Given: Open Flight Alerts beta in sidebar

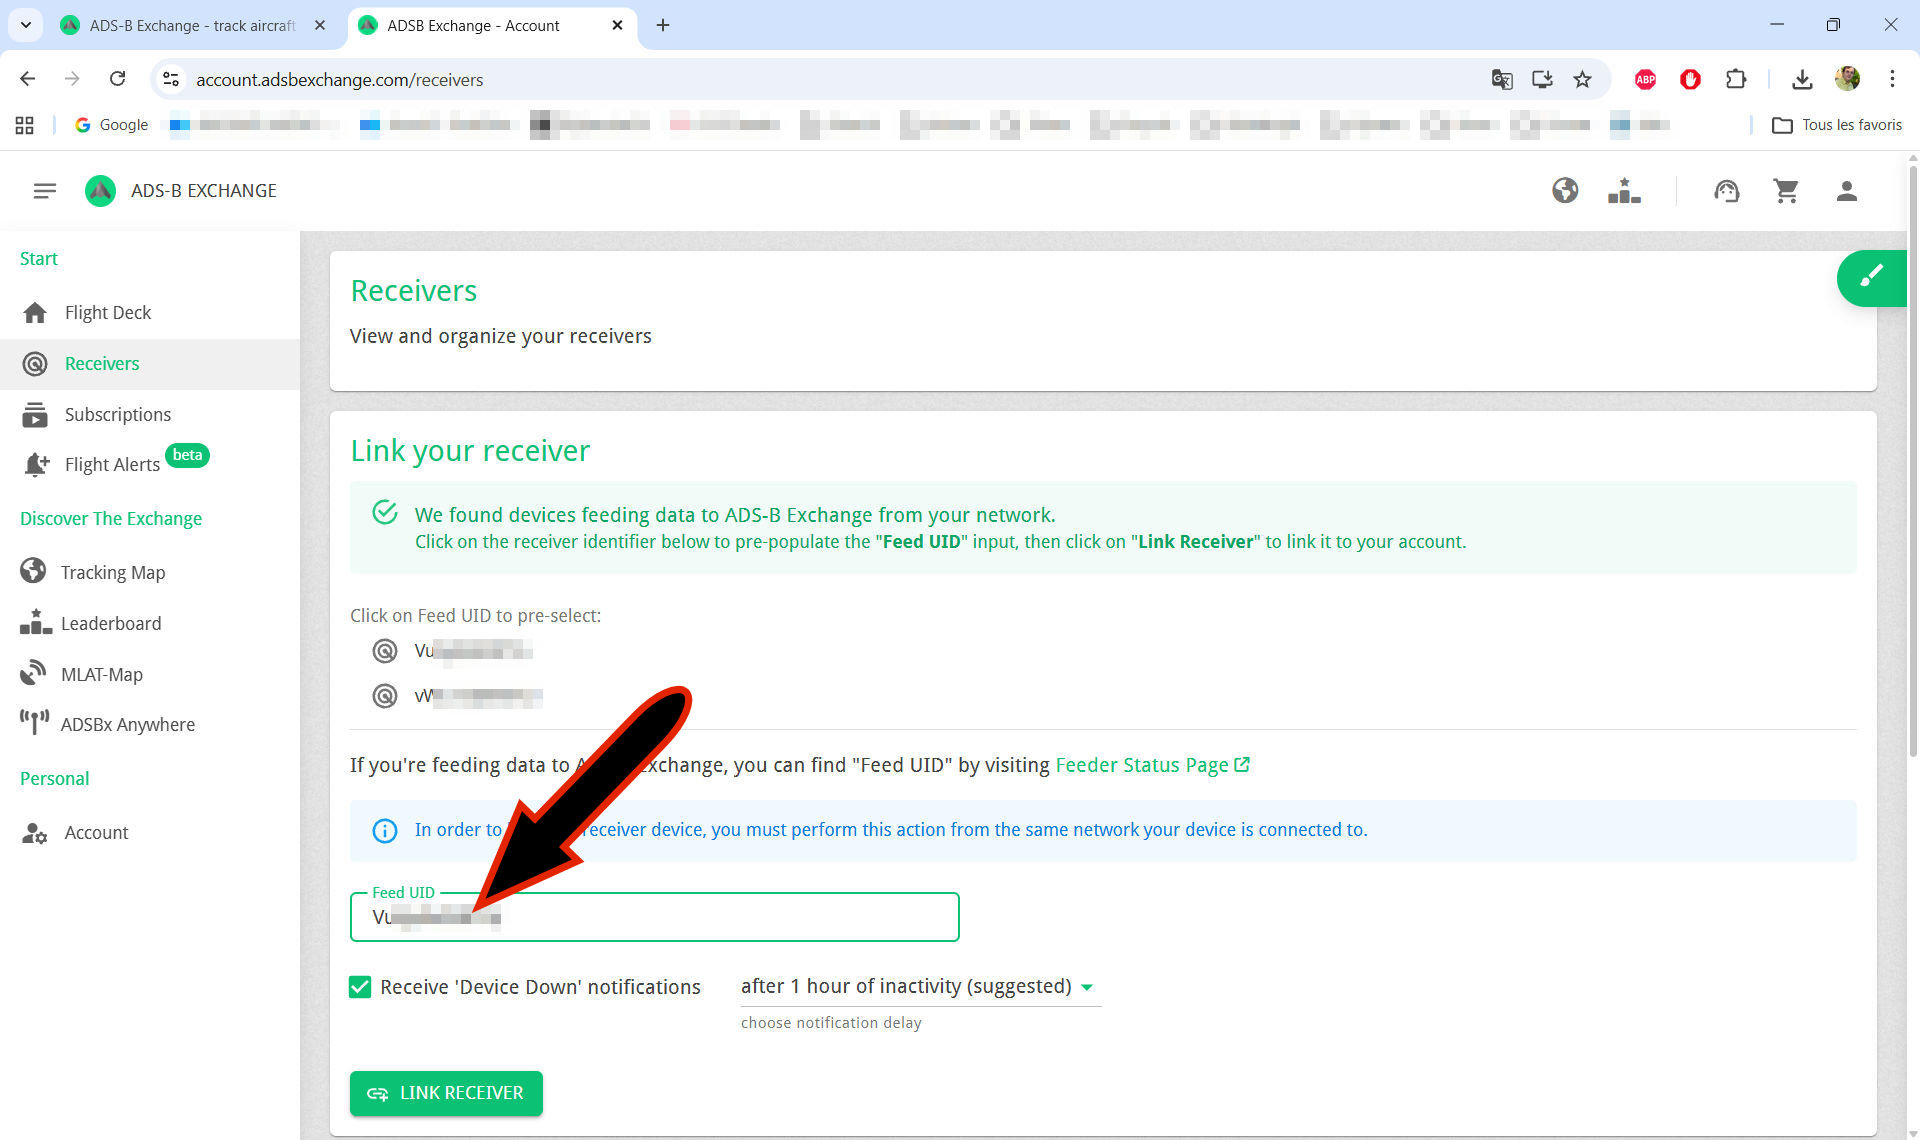Looking at the screenshot, I should [150, 464].
